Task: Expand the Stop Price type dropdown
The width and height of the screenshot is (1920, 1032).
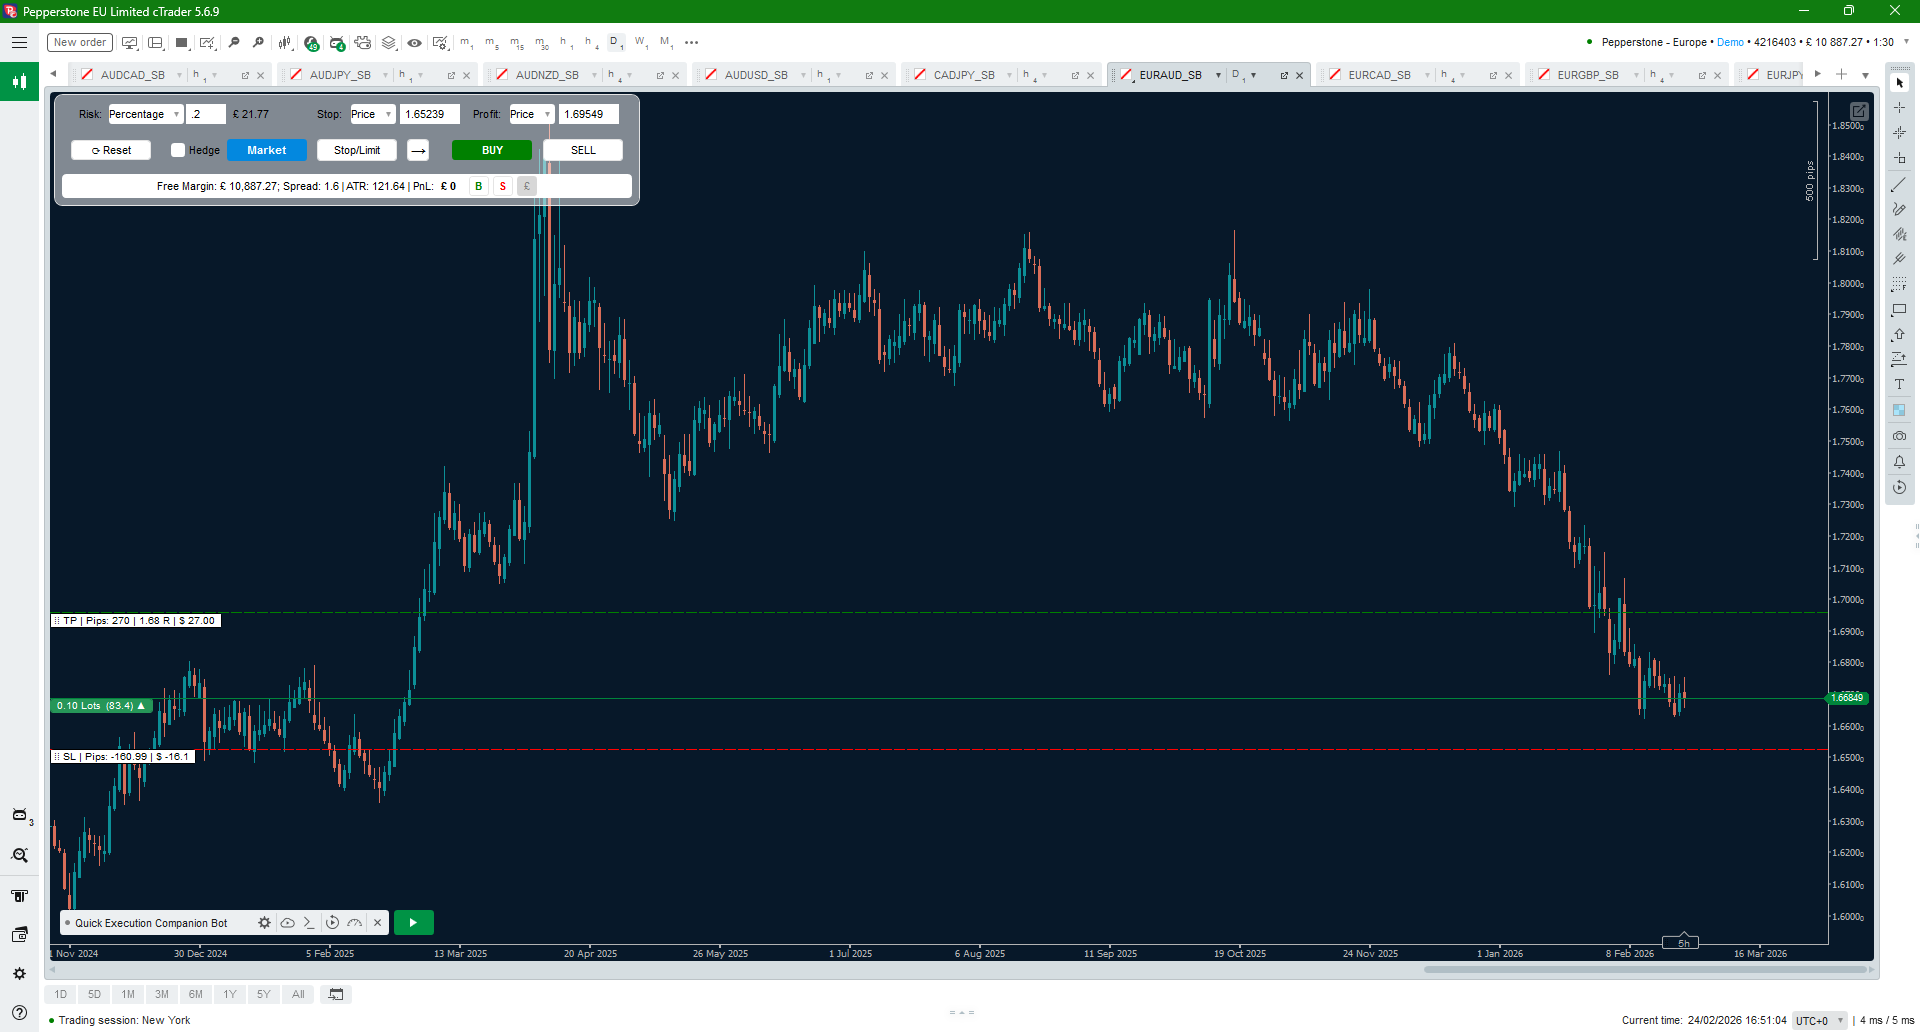Action: (372, 114)
